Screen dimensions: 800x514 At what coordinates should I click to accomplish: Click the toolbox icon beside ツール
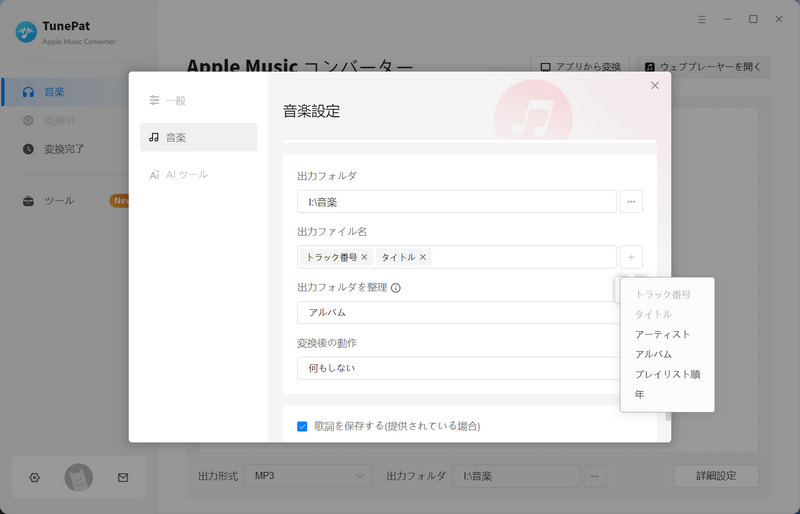point(29,201)
